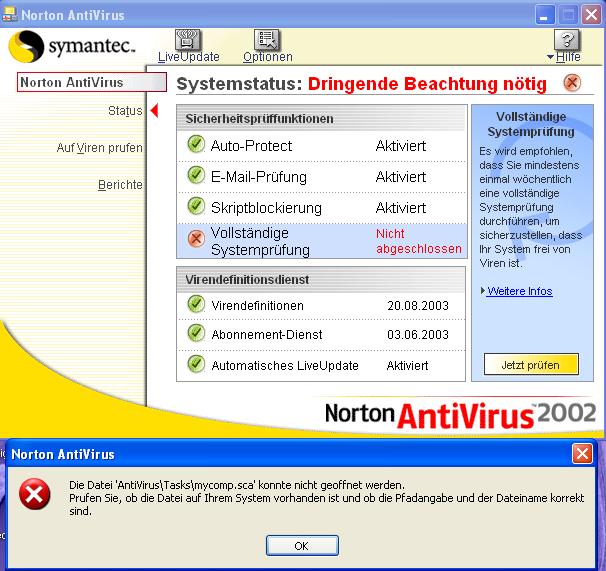The width and height of the screenshot is (606, 571).
Task: Click the Virendefinitionsdienst section header
Action: pyautogui.click(x=321, y=280)
